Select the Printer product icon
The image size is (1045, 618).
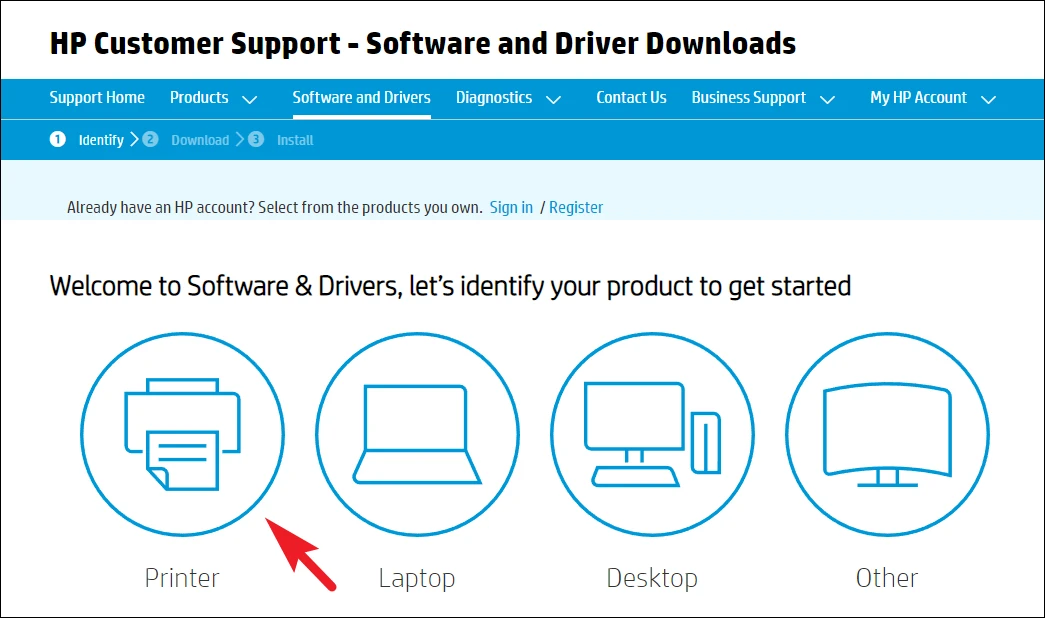(x=182, y=435)
